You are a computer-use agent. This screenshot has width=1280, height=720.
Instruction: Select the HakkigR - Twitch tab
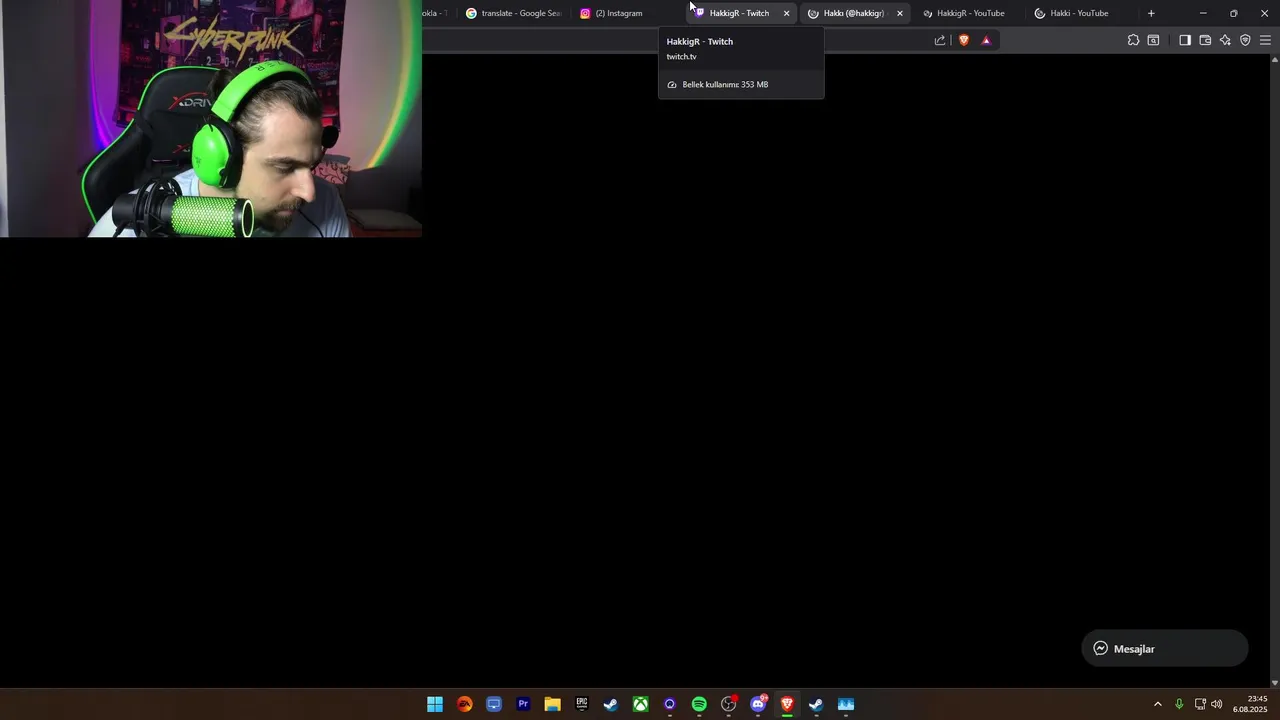(739, 13)
